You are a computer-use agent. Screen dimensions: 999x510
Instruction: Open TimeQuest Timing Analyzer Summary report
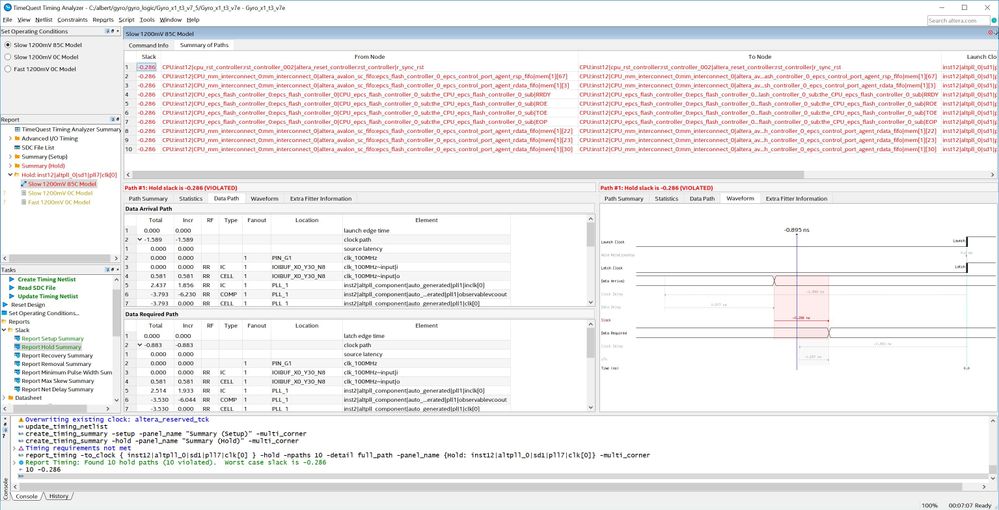(x=70, y=130)
